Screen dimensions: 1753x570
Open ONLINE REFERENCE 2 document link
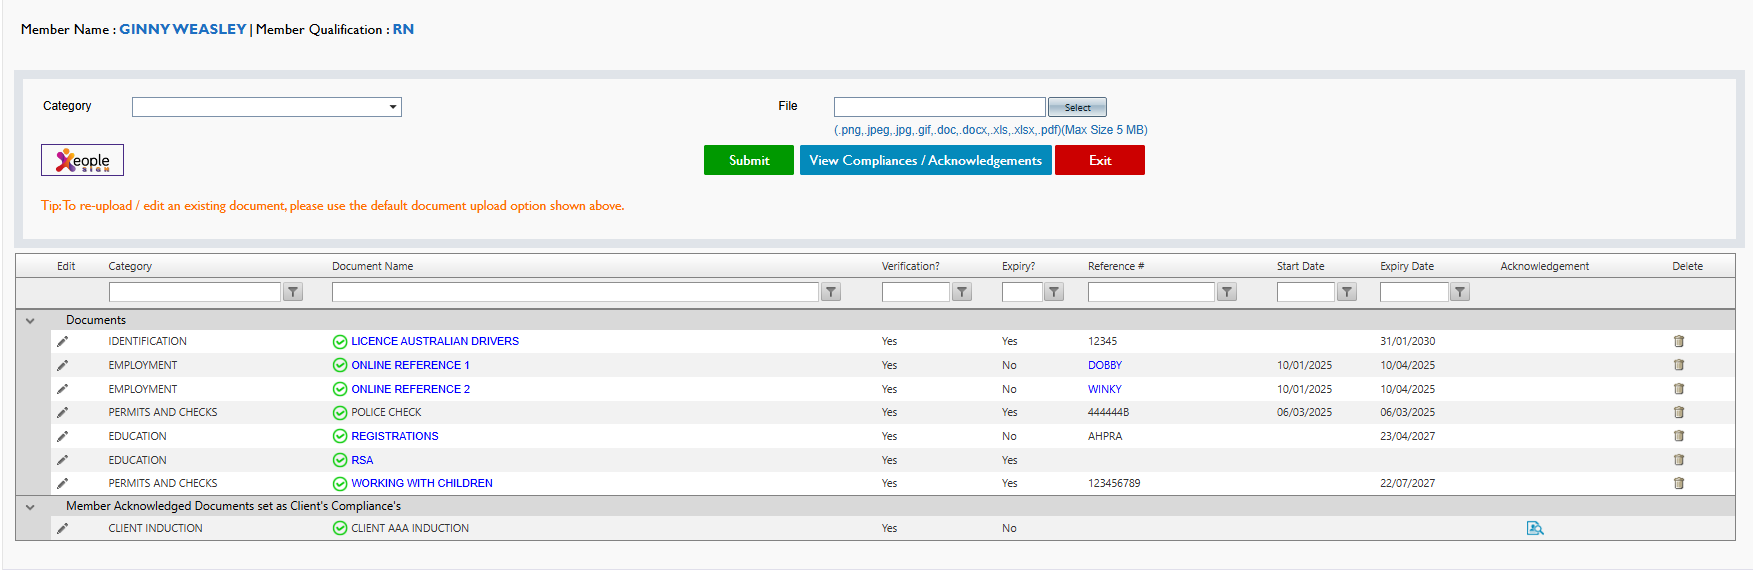point(410,389)
